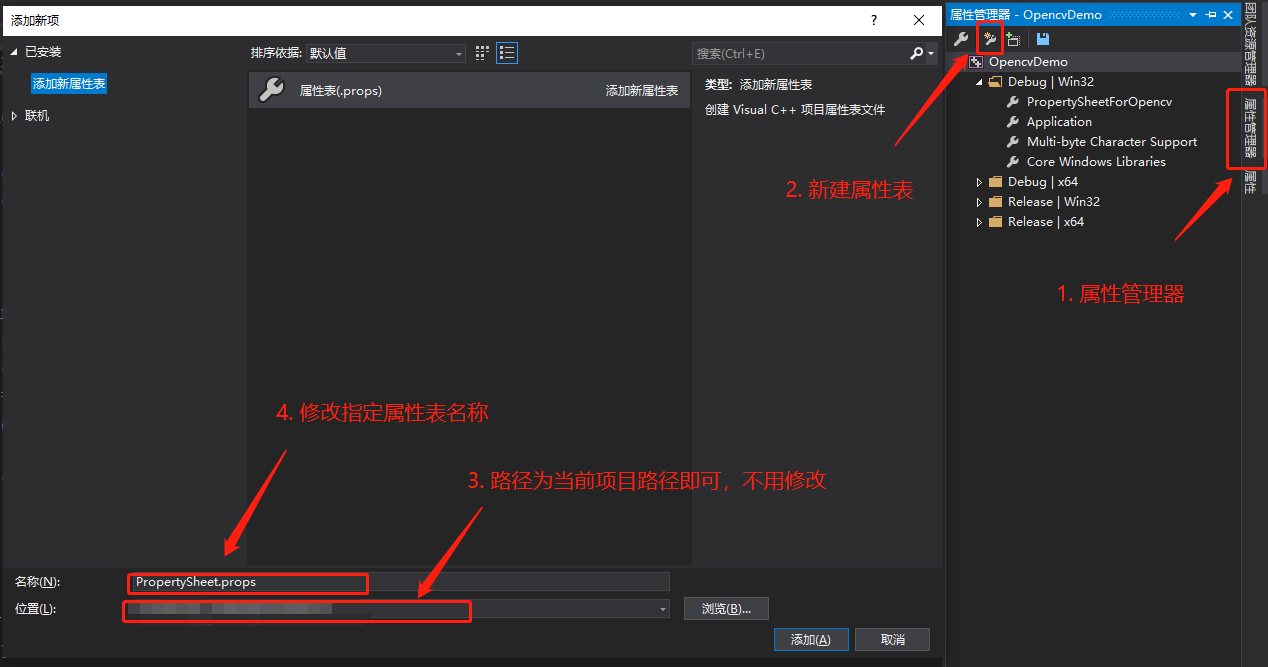
Task: Click the 属性管理器 - OpencvDemo panel title
Action: [x=1025, y=14]
